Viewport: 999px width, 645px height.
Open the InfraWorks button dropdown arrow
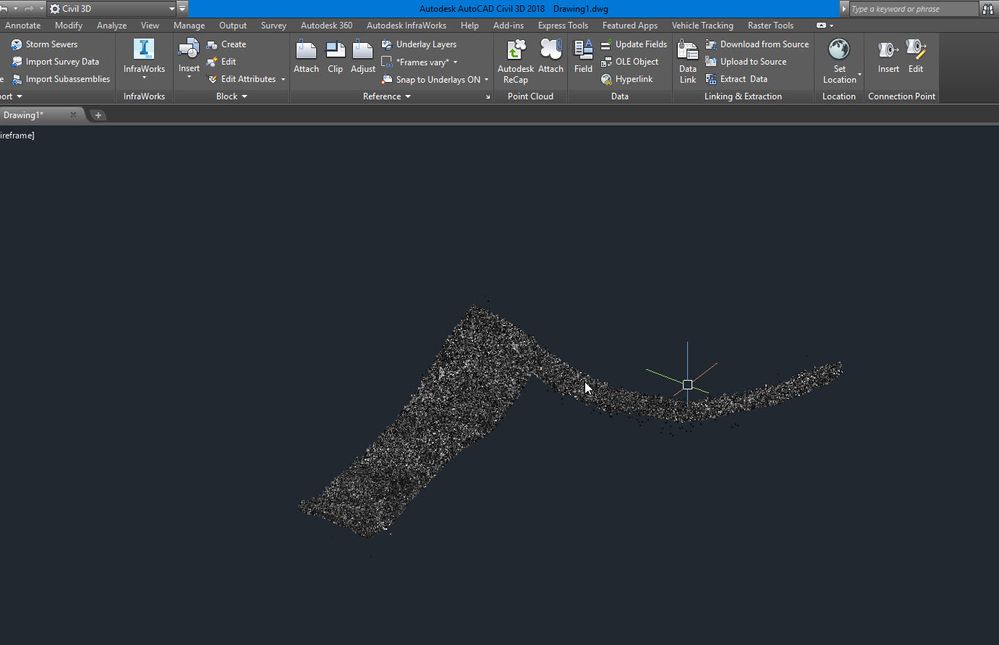coord(144,78)
